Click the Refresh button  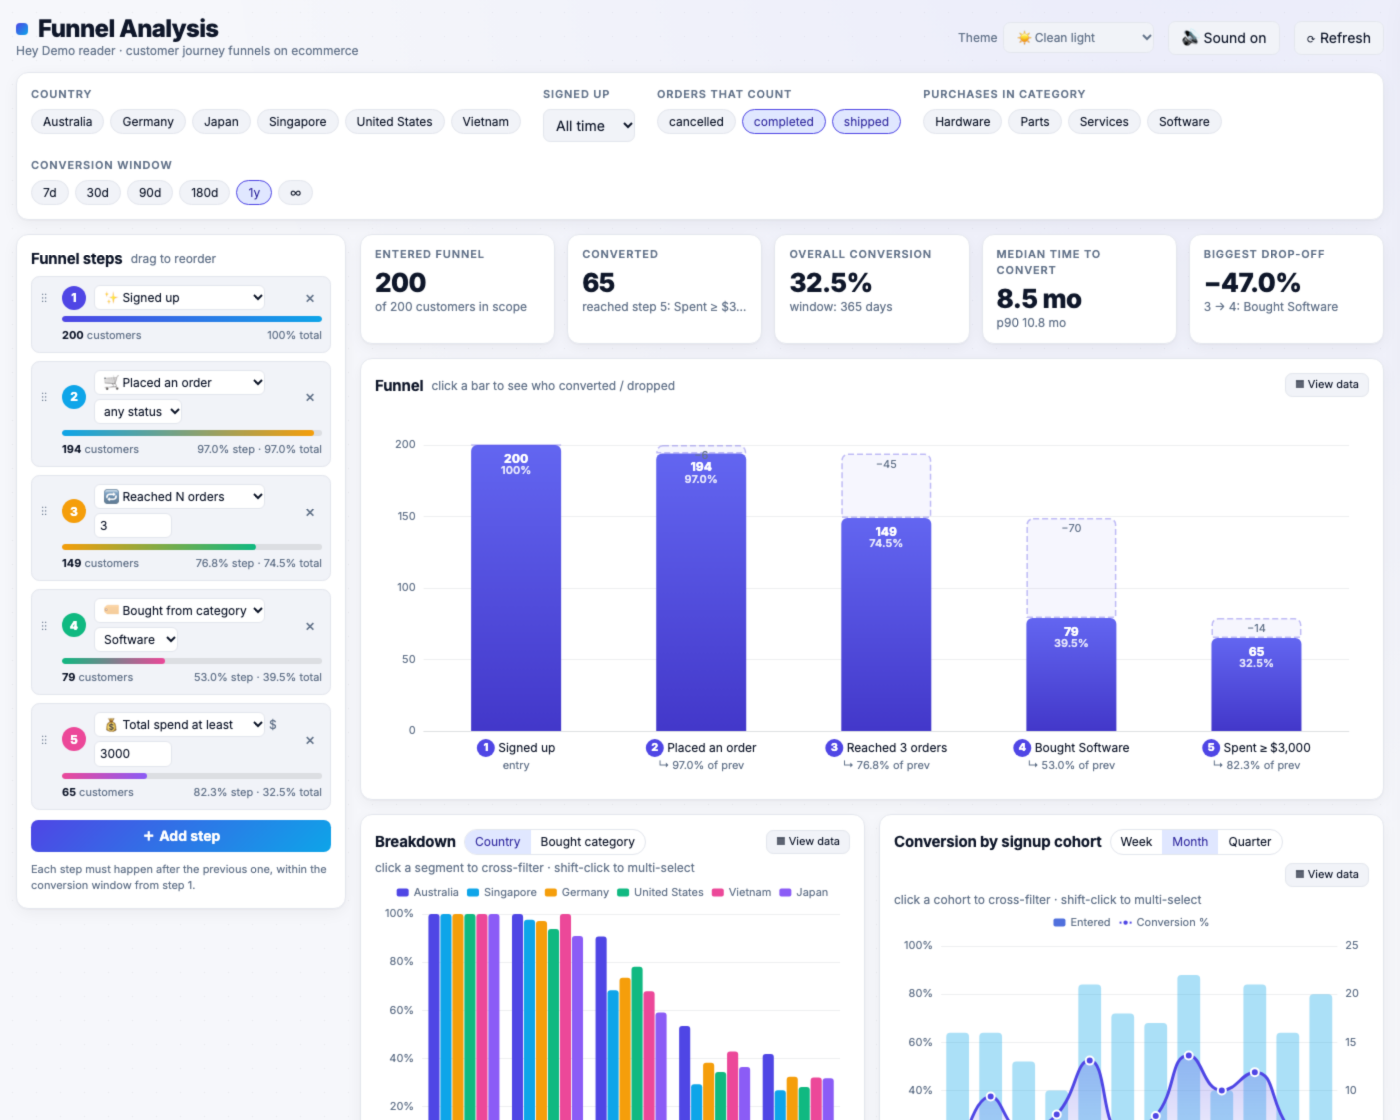point(1338,38)
